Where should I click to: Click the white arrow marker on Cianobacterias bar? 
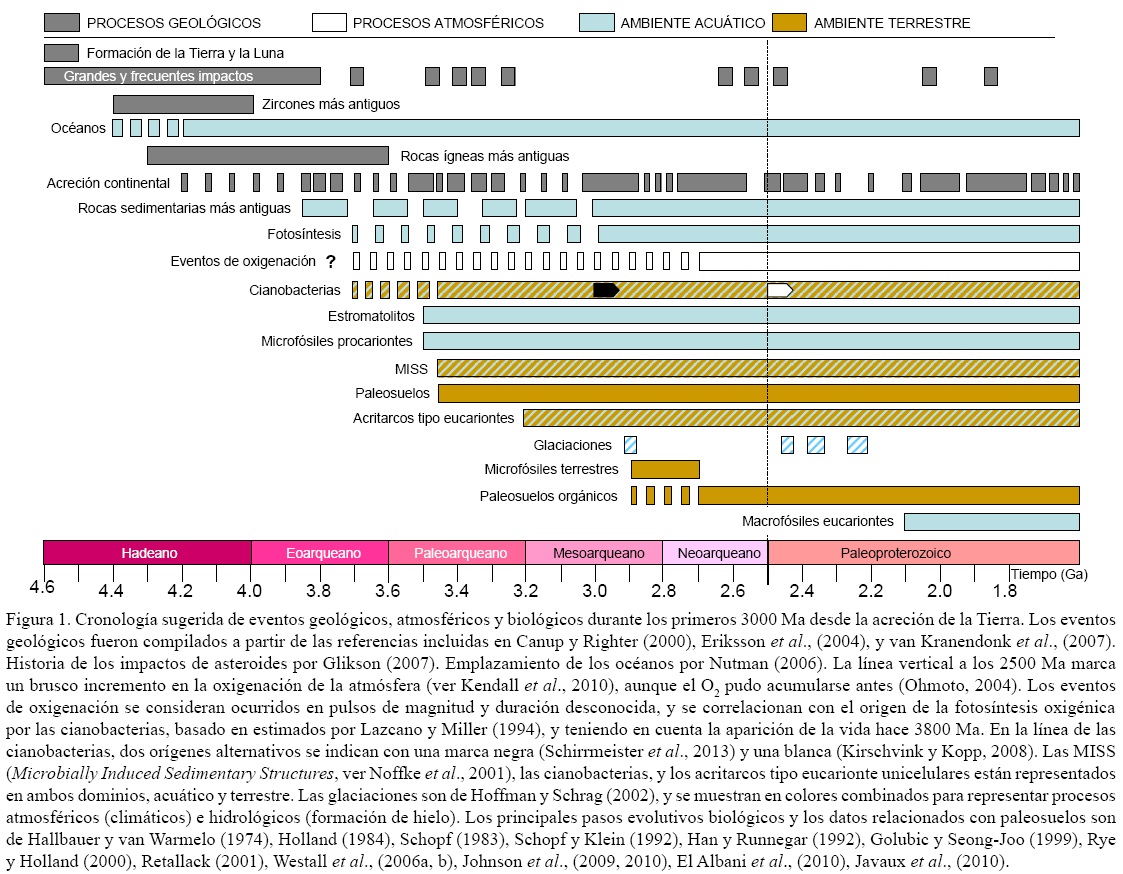780,290
